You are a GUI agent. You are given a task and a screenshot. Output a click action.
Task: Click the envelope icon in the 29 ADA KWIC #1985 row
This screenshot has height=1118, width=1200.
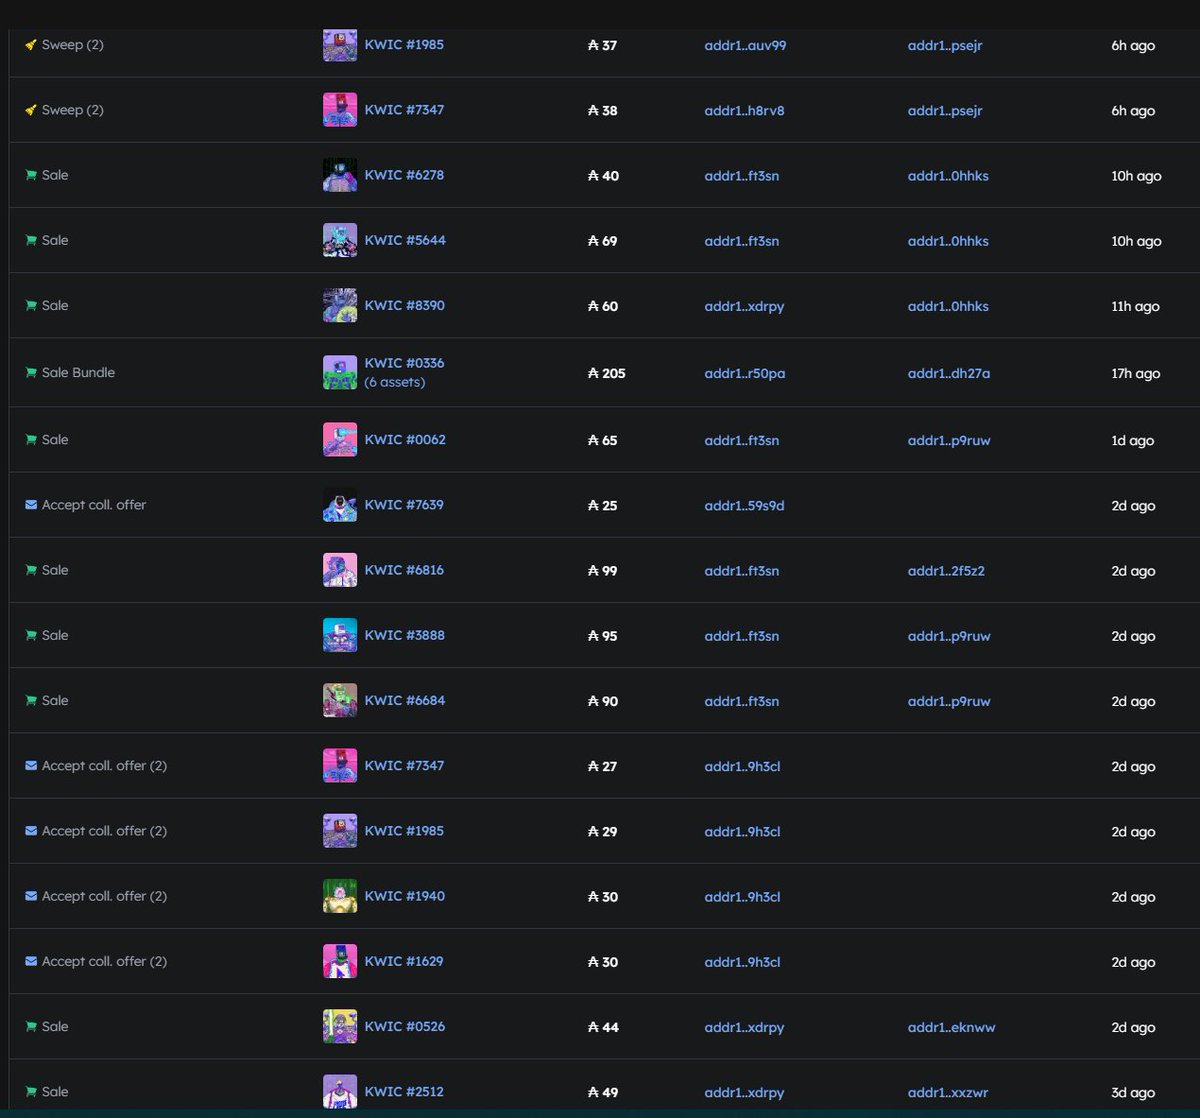pos(31,831)
